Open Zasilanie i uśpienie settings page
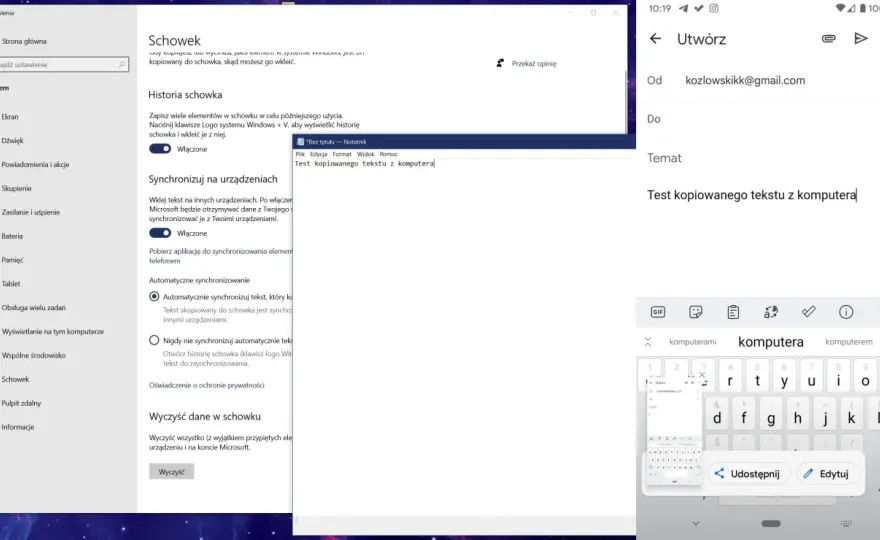 pos(31,212)
